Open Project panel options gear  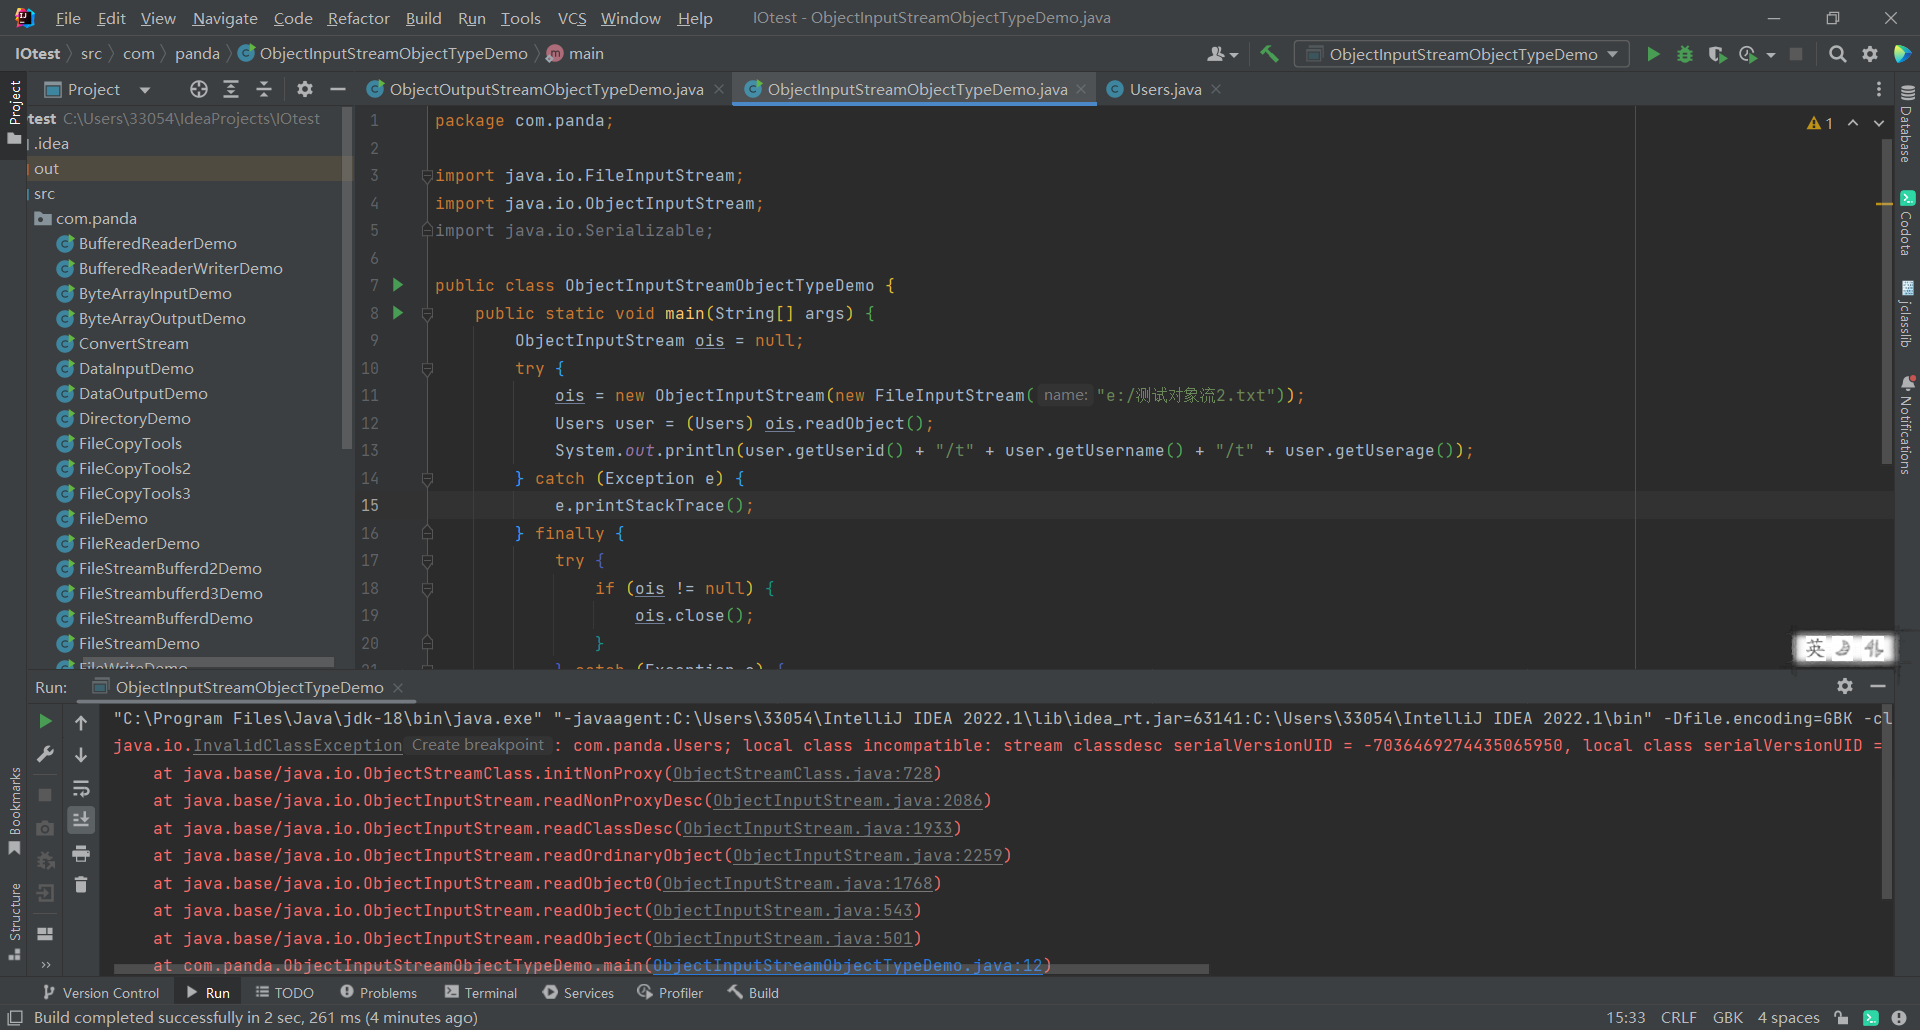(x=305, y=89)
